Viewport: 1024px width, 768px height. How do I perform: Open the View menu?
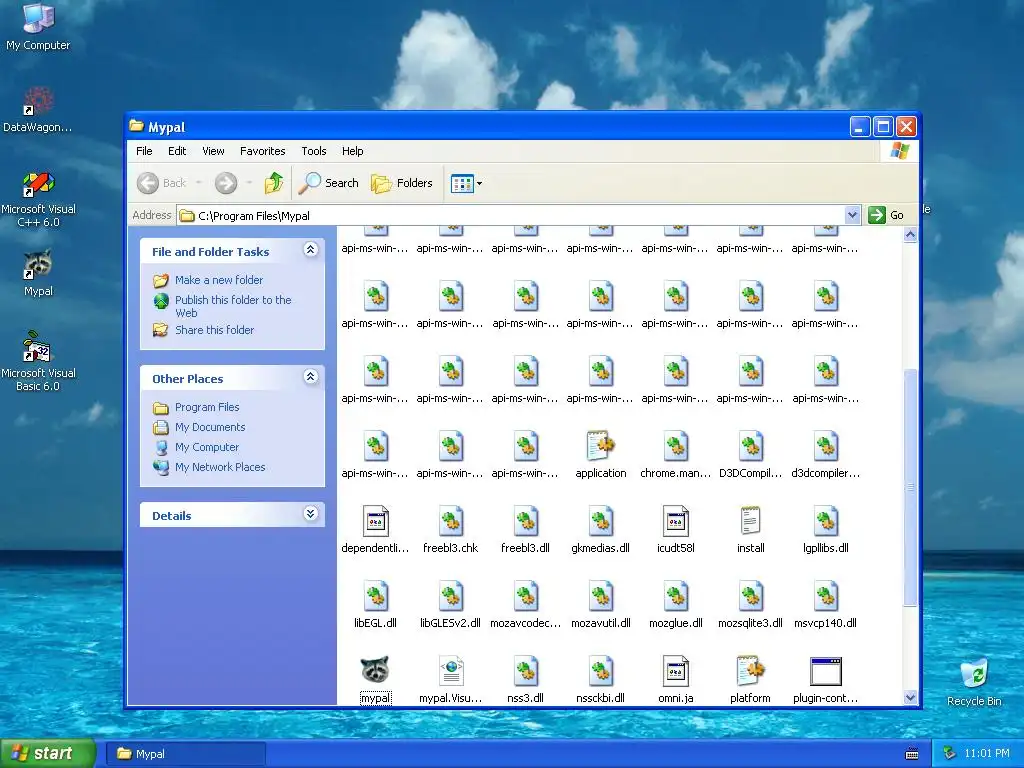tap(213, 151)
